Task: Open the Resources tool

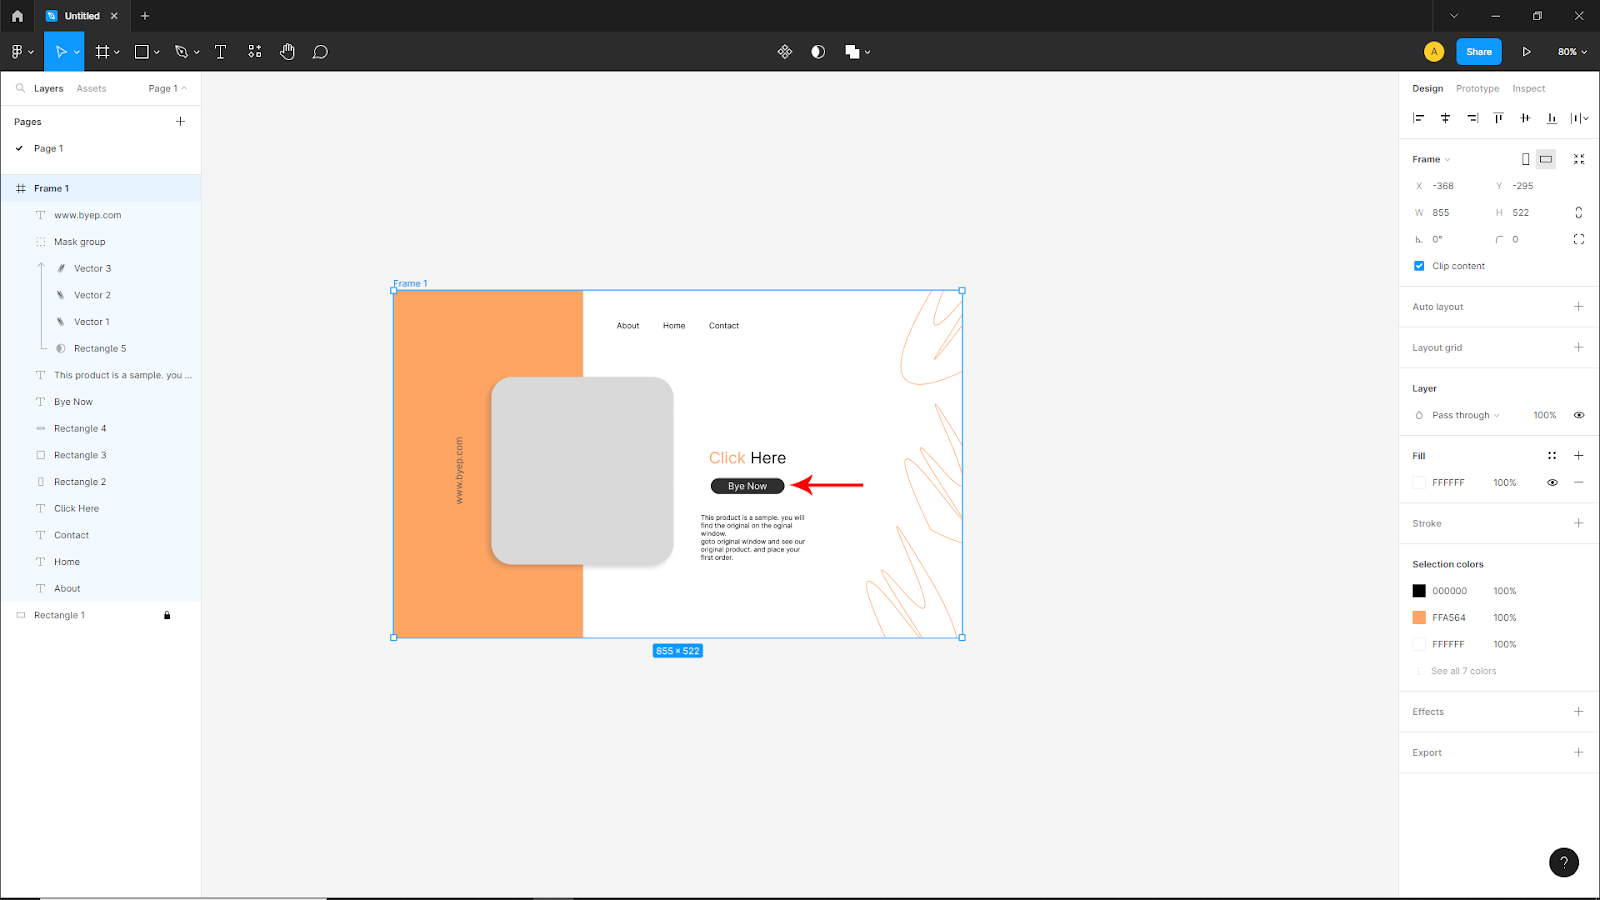Action: pos(255,52)
